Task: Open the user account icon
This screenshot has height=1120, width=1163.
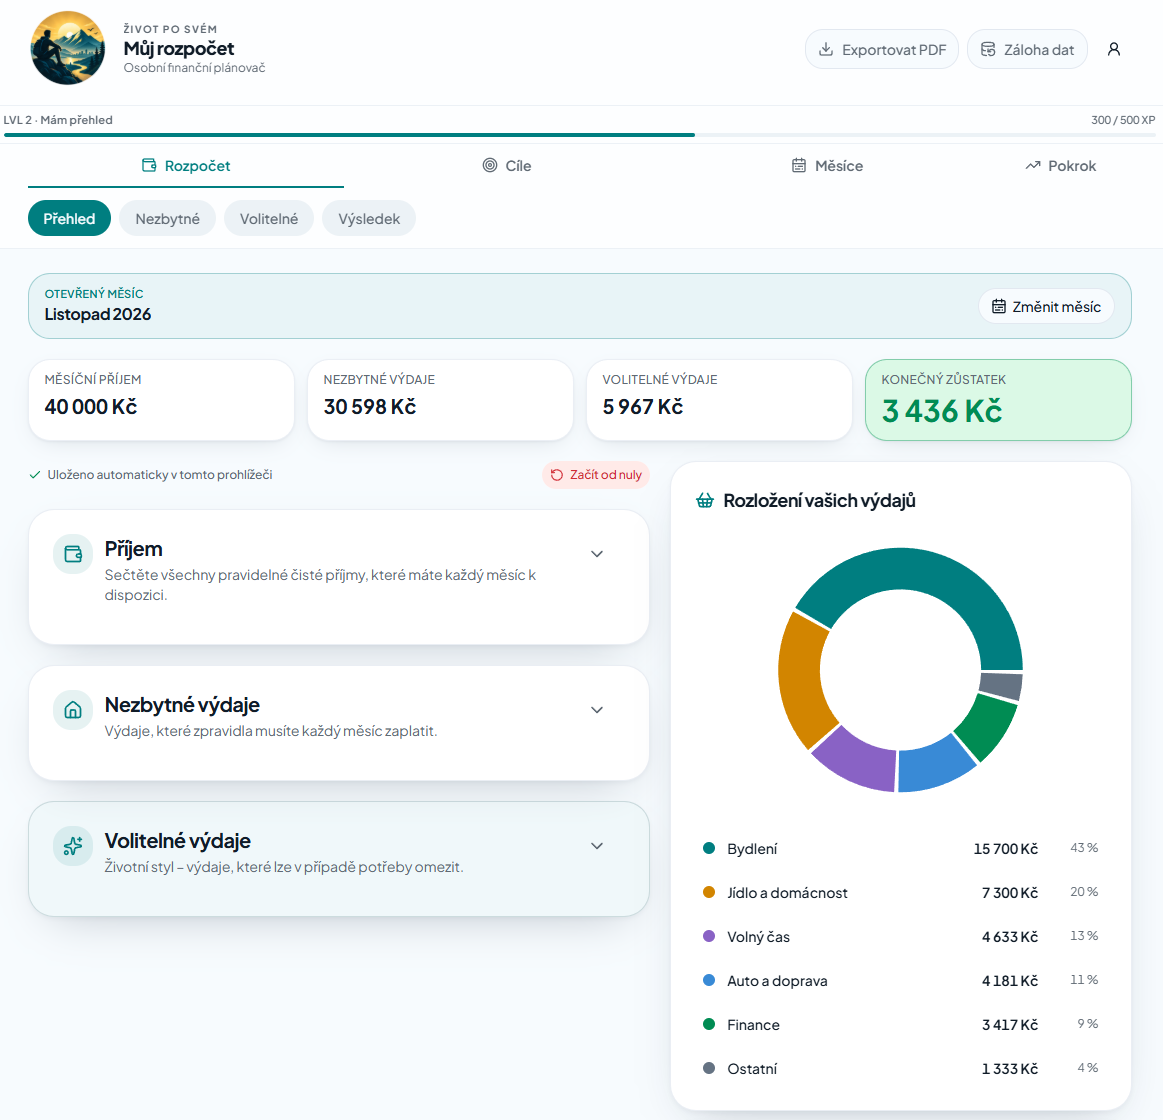Action: click(x=1113, y=49)
